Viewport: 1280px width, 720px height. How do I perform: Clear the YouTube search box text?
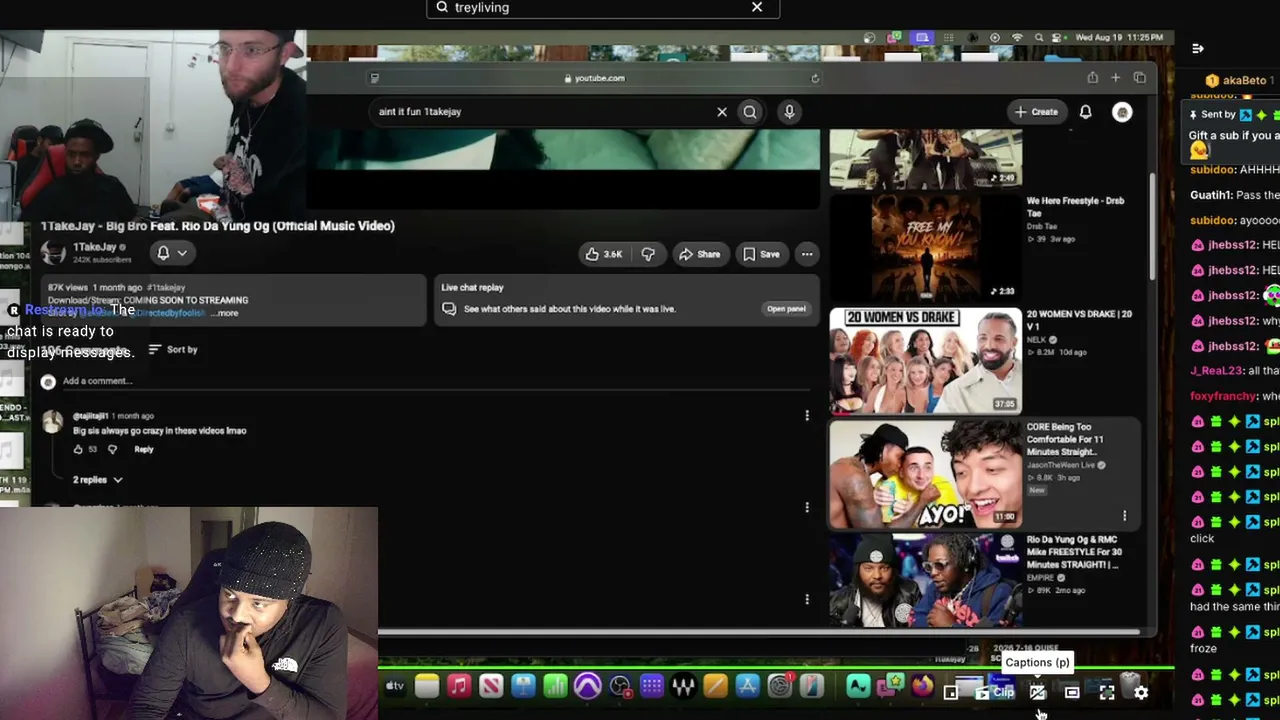point(722,112)
